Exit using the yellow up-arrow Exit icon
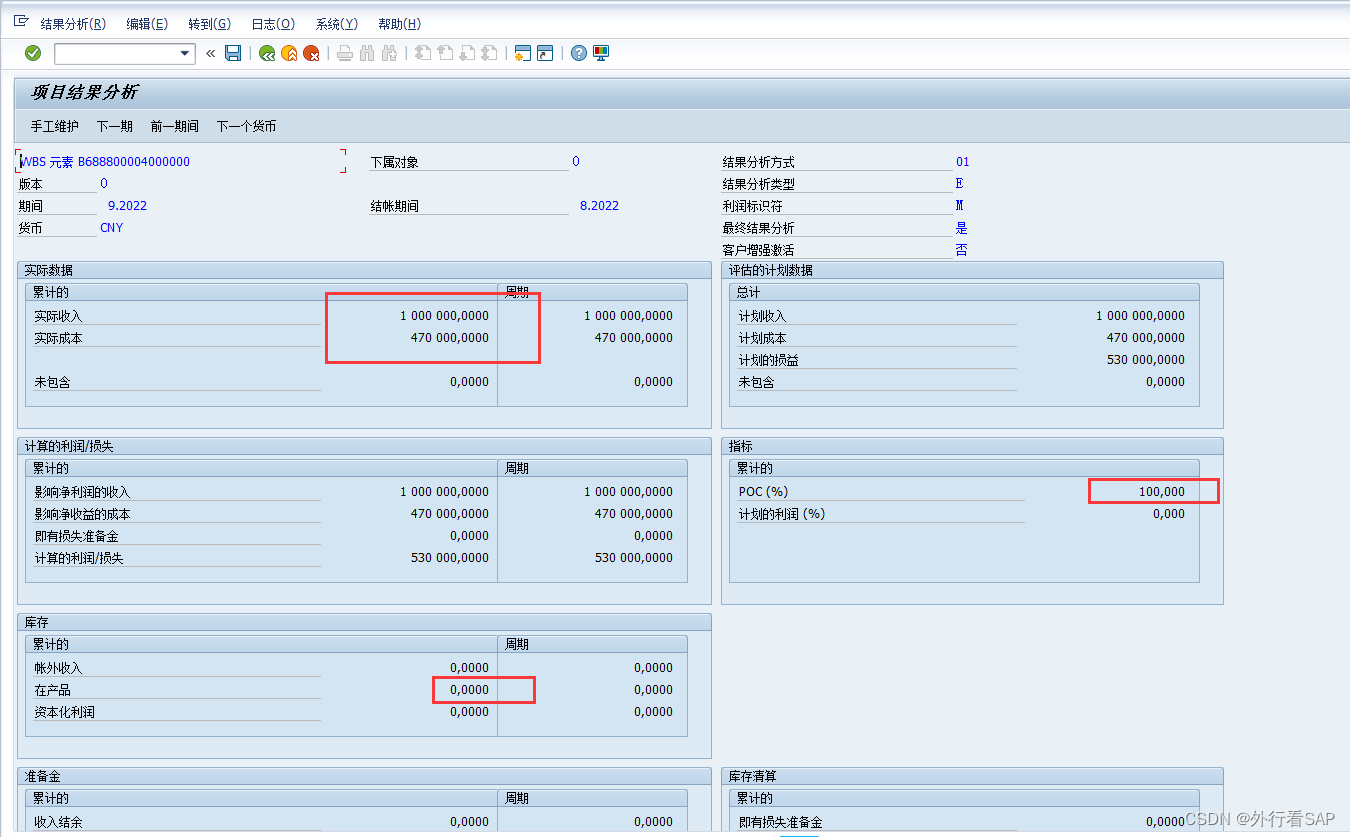1350x837 pixels. 289,53
